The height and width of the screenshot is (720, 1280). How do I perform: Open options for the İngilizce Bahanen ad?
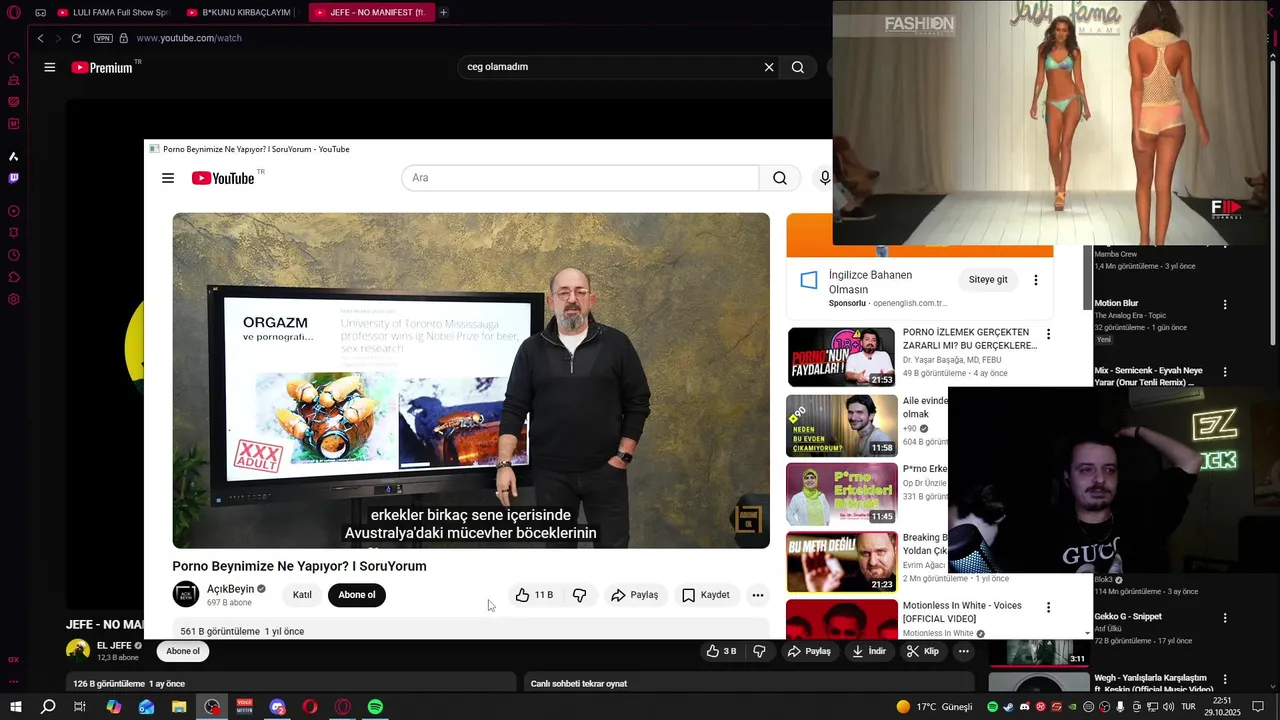1036,280
